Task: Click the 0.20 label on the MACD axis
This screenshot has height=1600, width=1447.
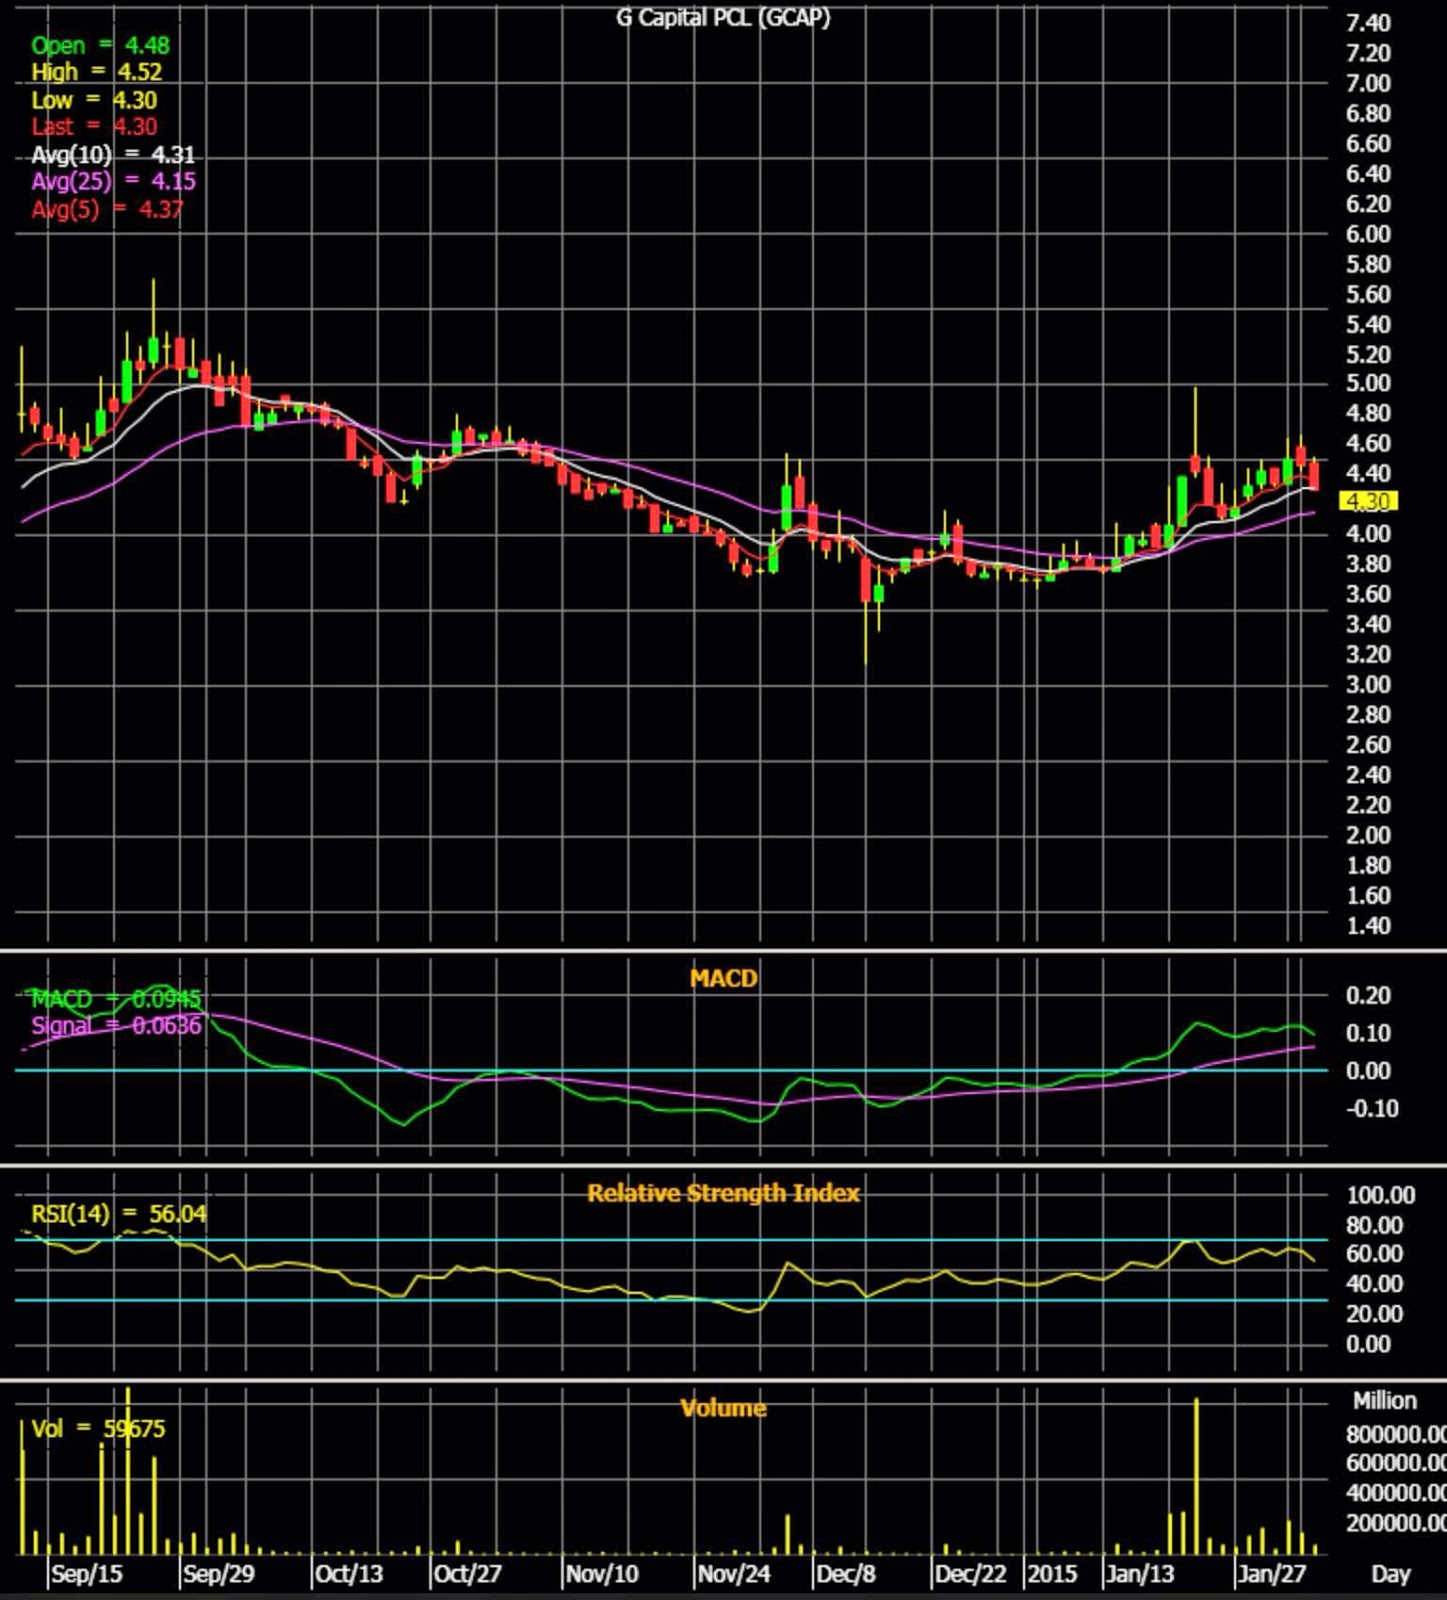Action: point(1369,995)
